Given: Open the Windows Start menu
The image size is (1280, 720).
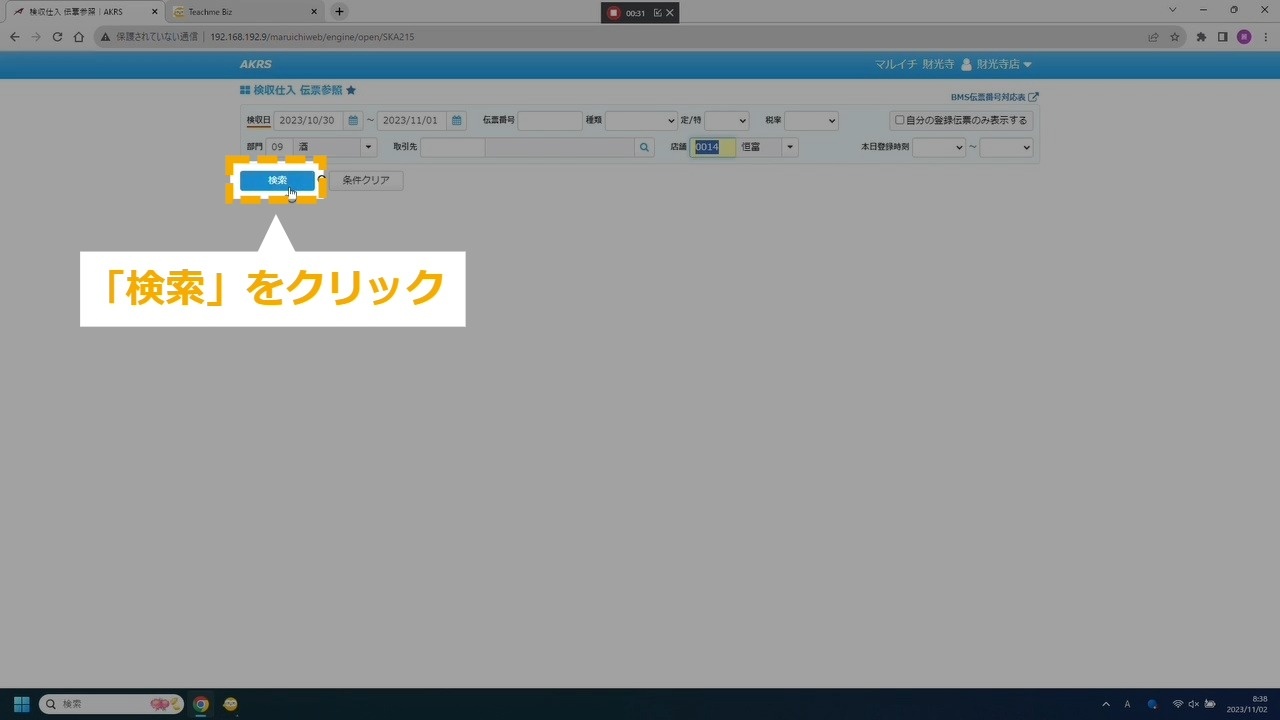Looking at the screenshot, I should point(21,704).
